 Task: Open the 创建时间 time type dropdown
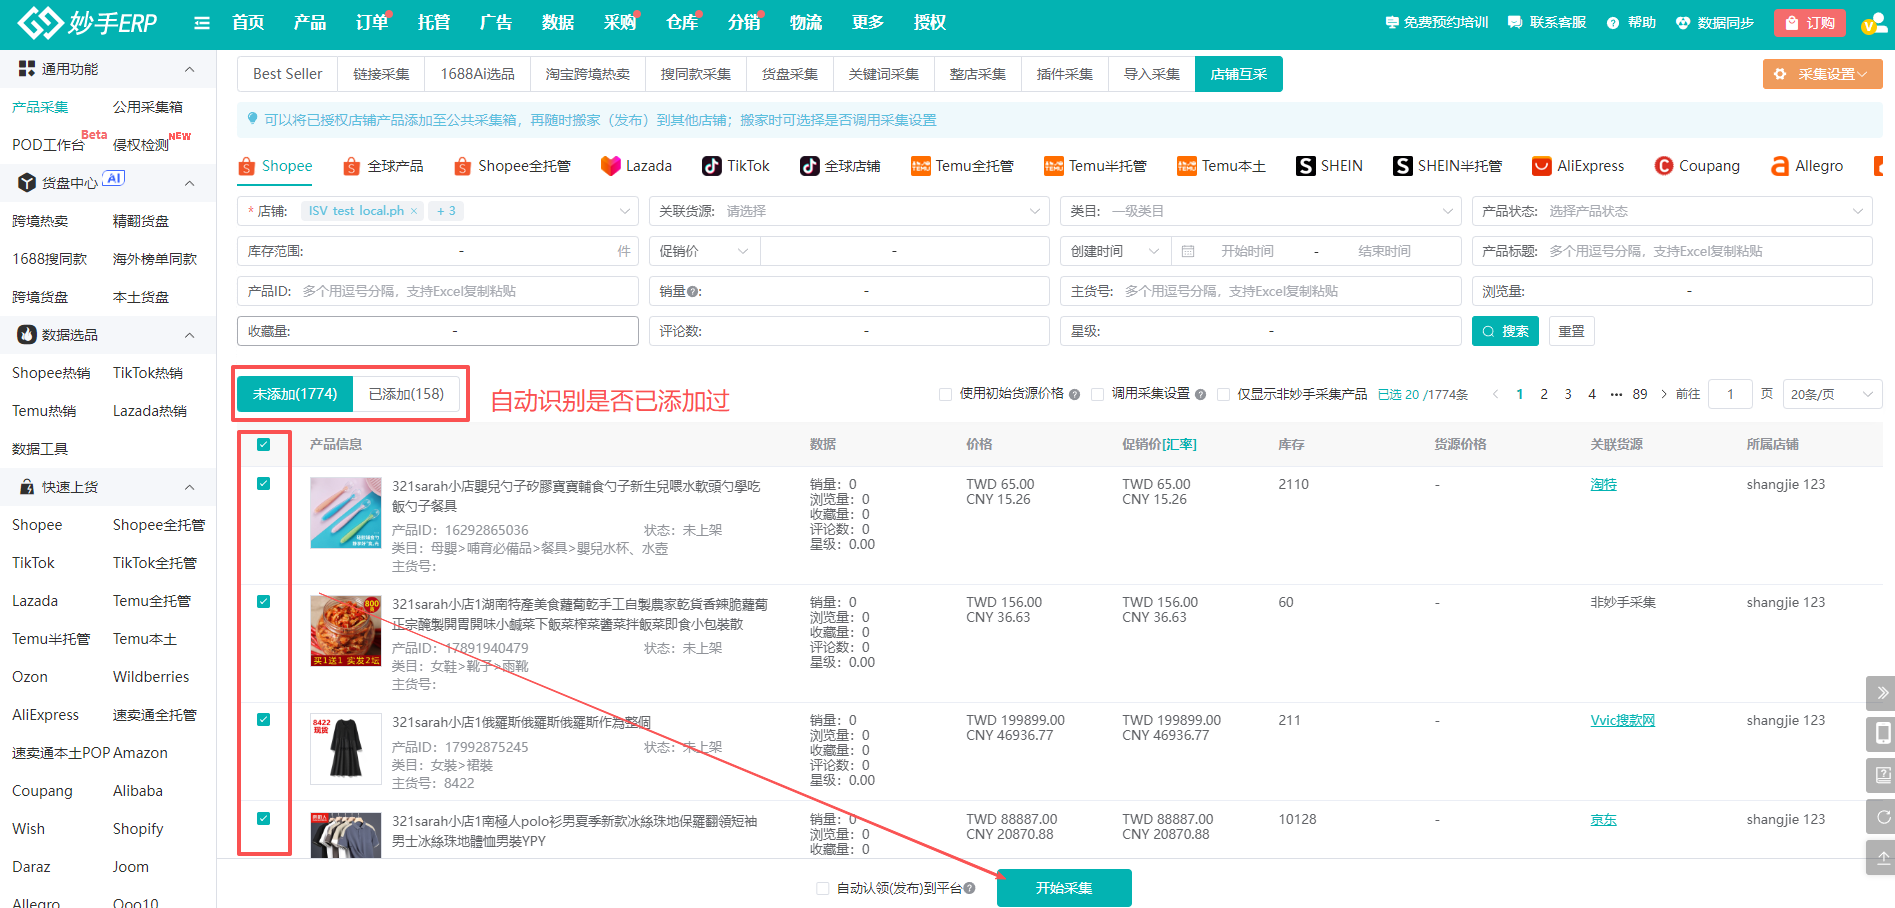click(1115, 251)
